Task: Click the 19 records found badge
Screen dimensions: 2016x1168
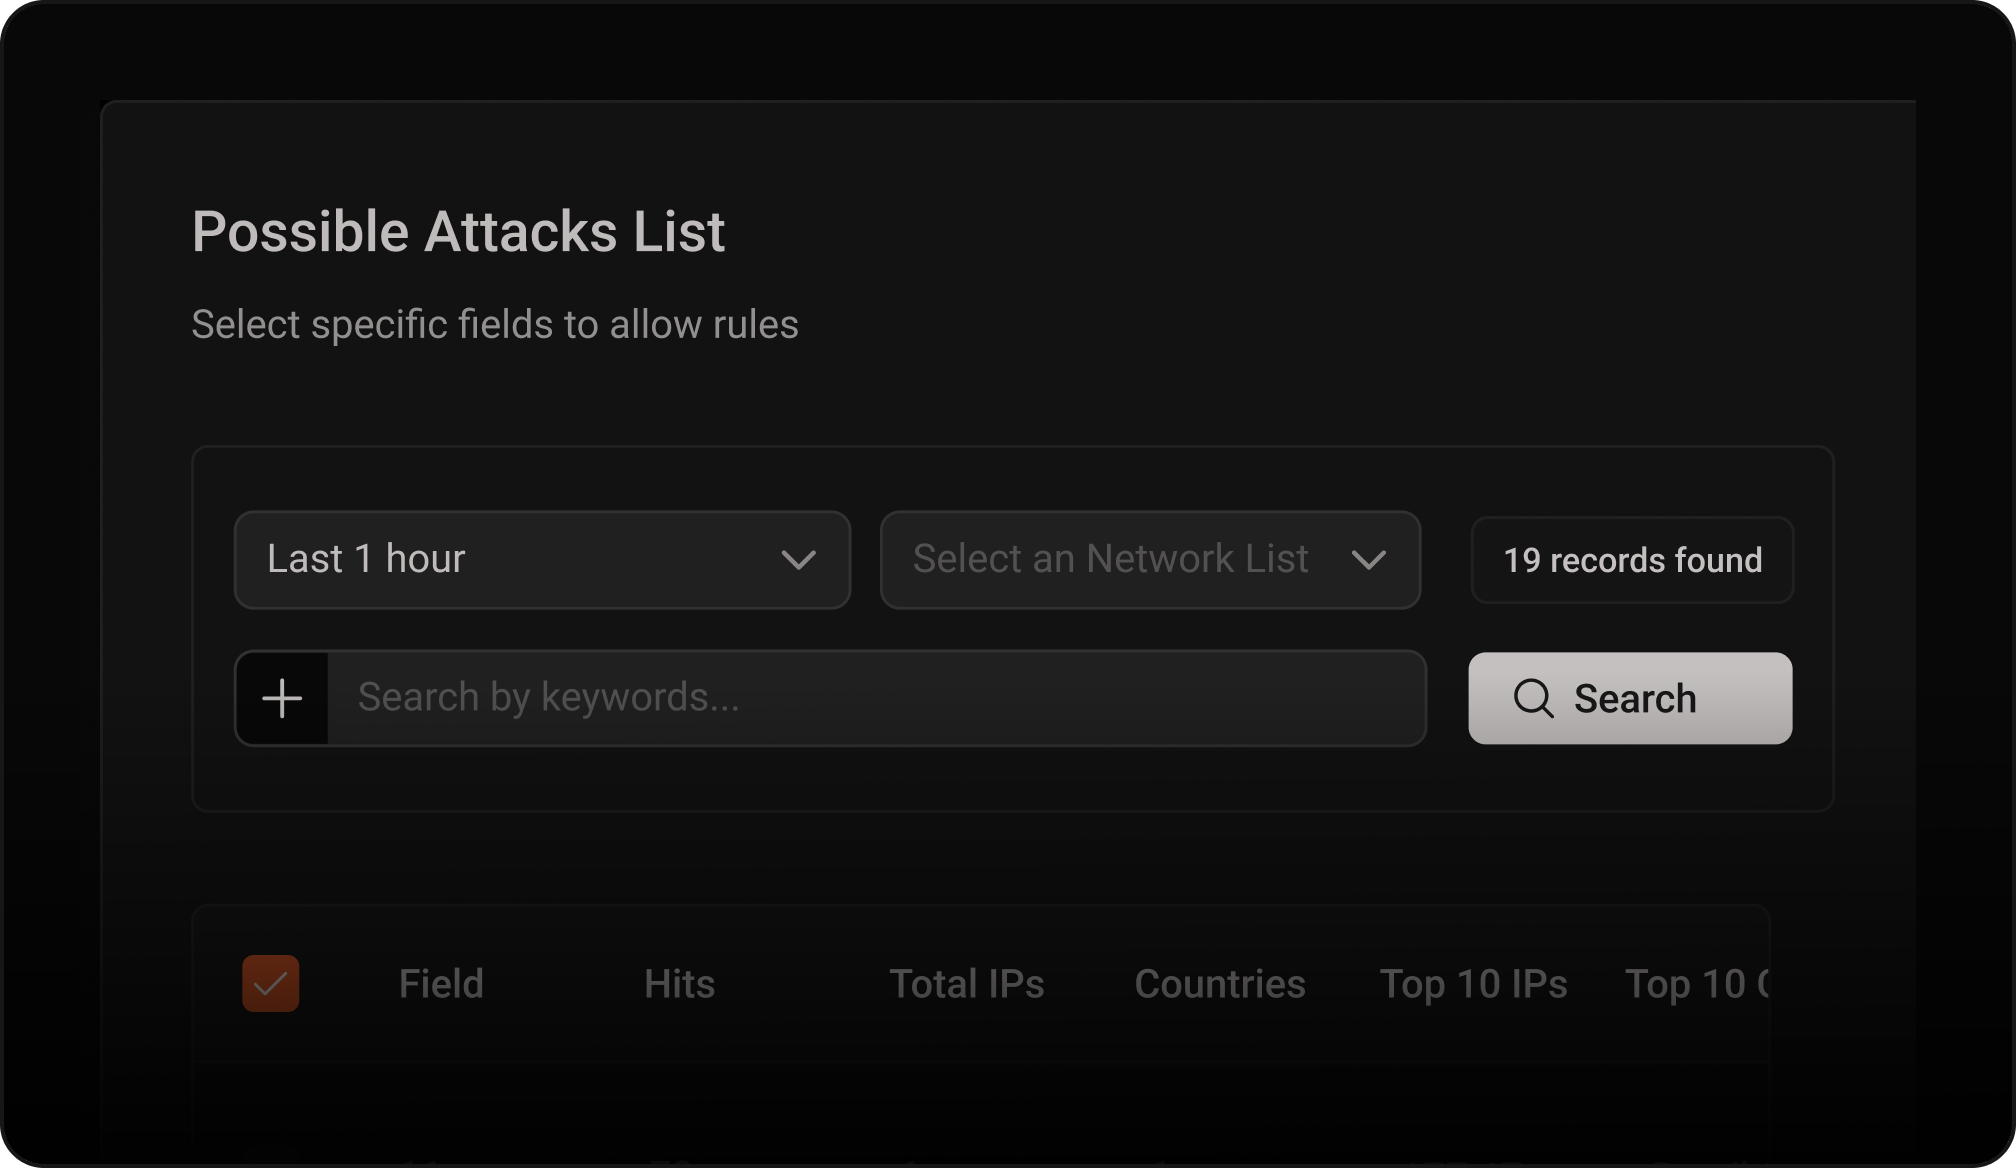Action: click(x=1632, y=560)
